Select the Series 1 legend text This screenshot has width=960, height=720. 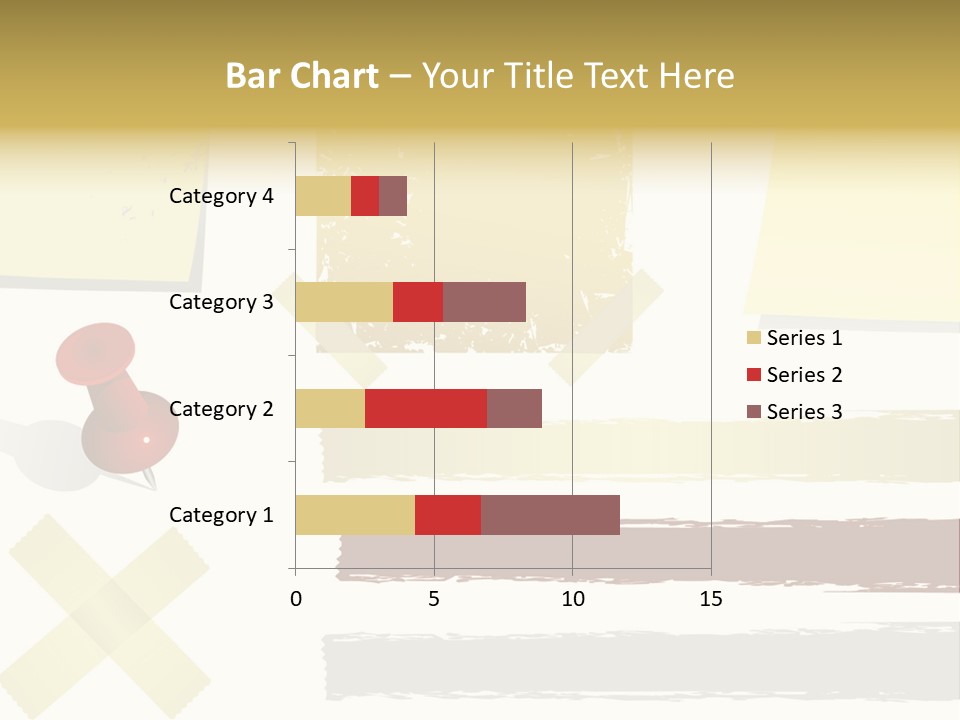[804, 338]
